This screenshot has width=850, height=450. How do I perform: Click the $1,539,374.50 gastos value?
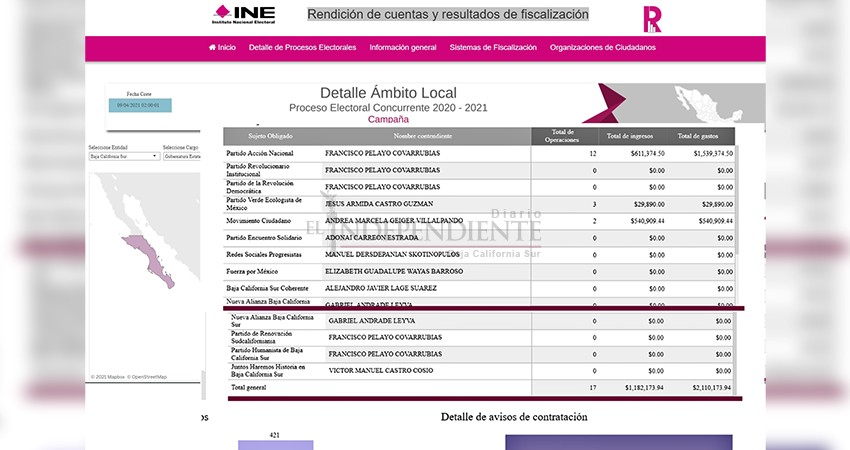point(713,153)
